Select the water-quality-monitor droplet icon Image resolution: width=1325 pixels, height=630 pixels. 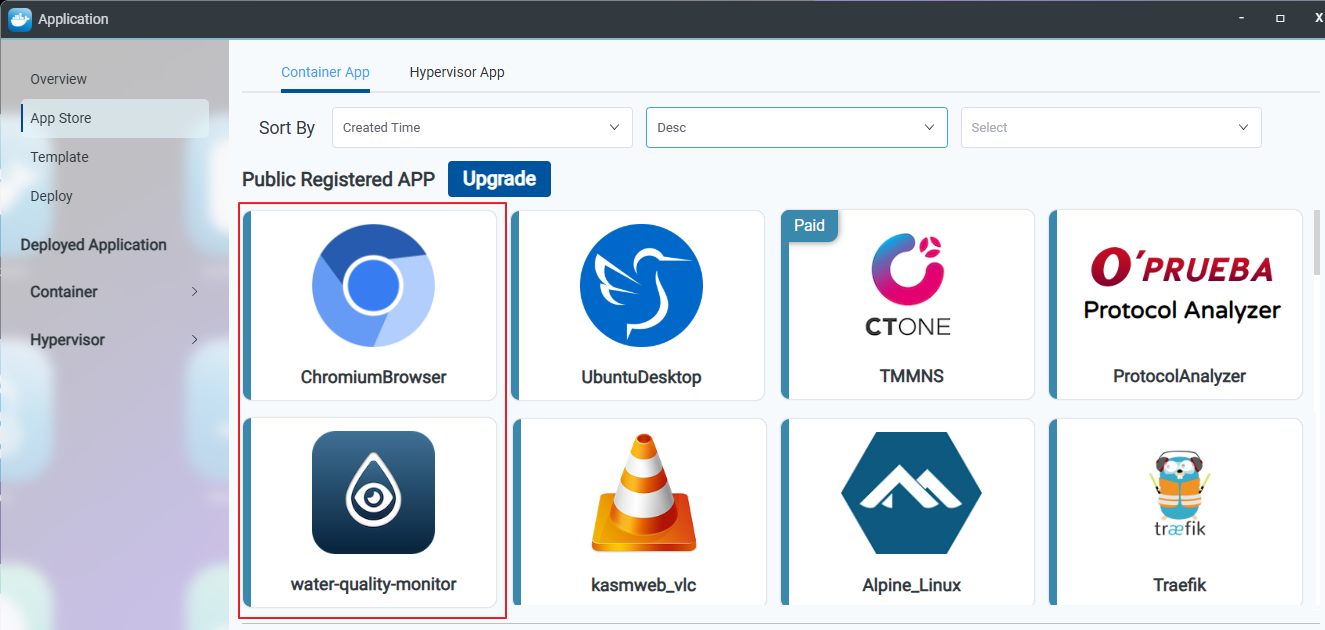pos(373,493)
